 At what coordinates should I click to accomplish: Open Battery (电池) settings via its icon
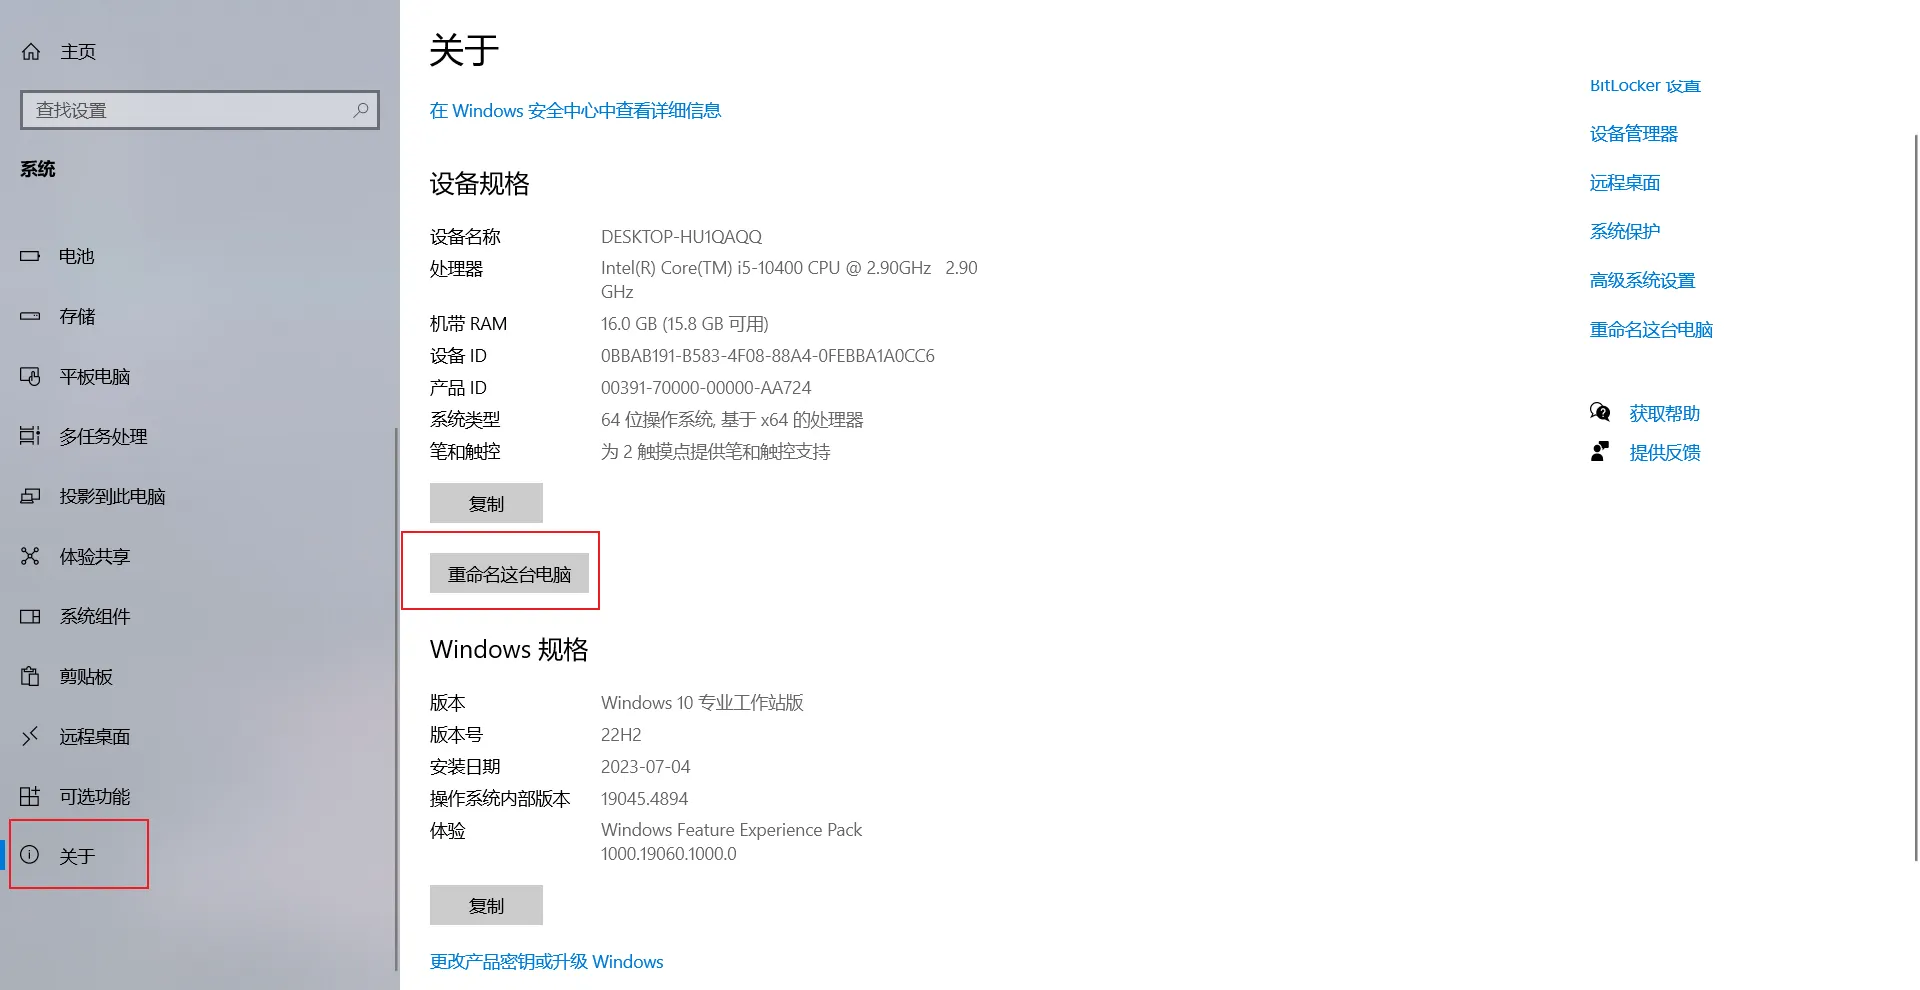coord(30,256)
